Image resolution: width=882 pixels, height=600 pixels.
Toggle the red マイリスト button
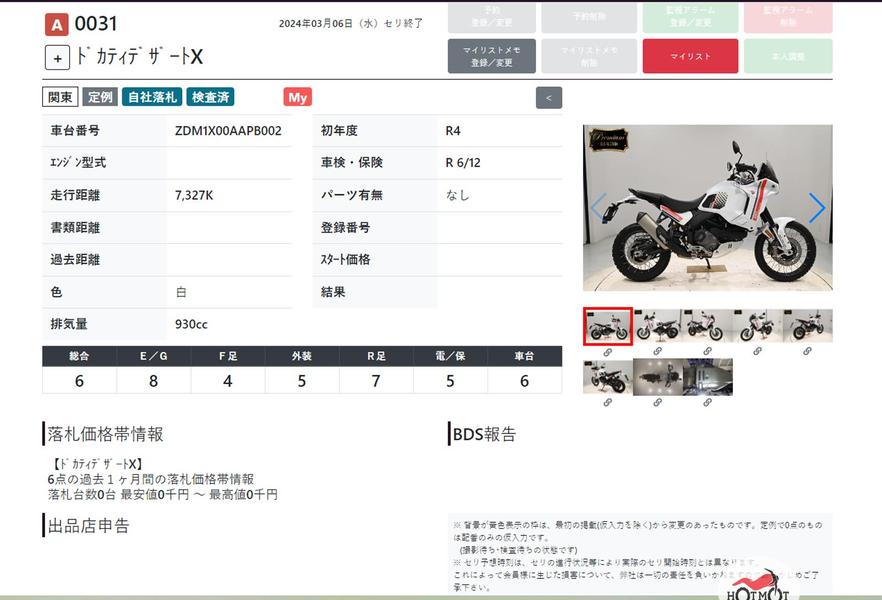pos(690,56)
